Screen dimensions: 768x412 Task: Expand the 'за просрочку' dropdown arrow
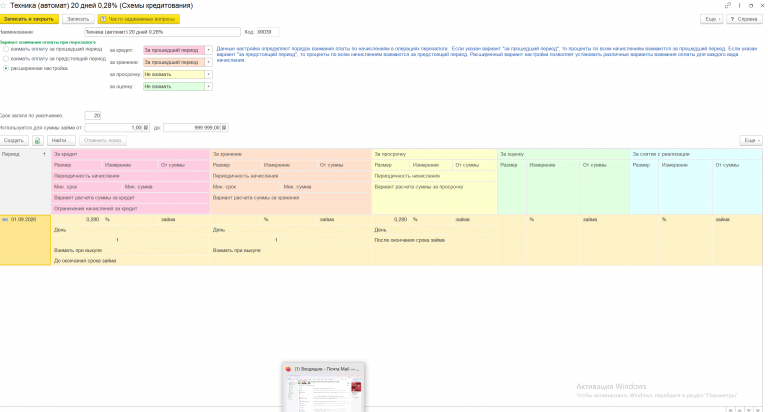[208, 74]
